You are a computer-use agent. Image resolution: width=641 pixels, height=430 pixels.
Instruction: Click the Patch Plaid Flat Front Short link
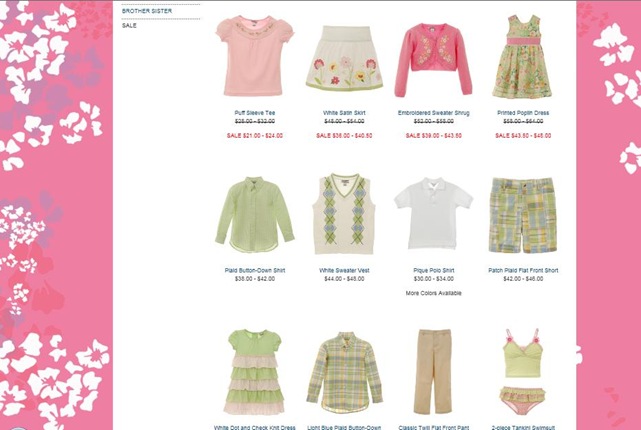523,271
